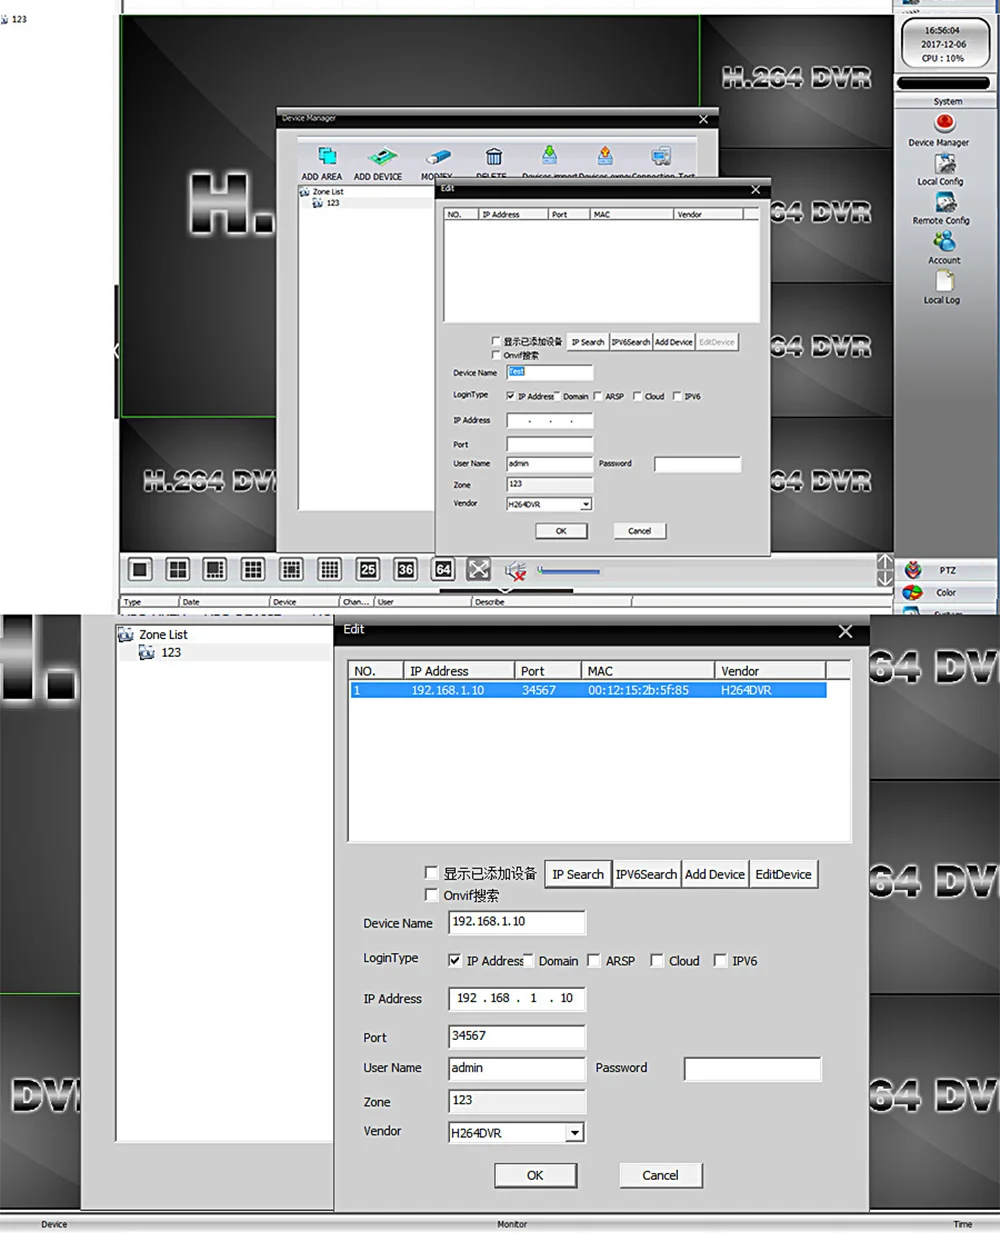The width and height of the screenshot is (1000, 1233).
Task: Click the Password field in the enlarged Edit dialog
Action: [752, 1069]
